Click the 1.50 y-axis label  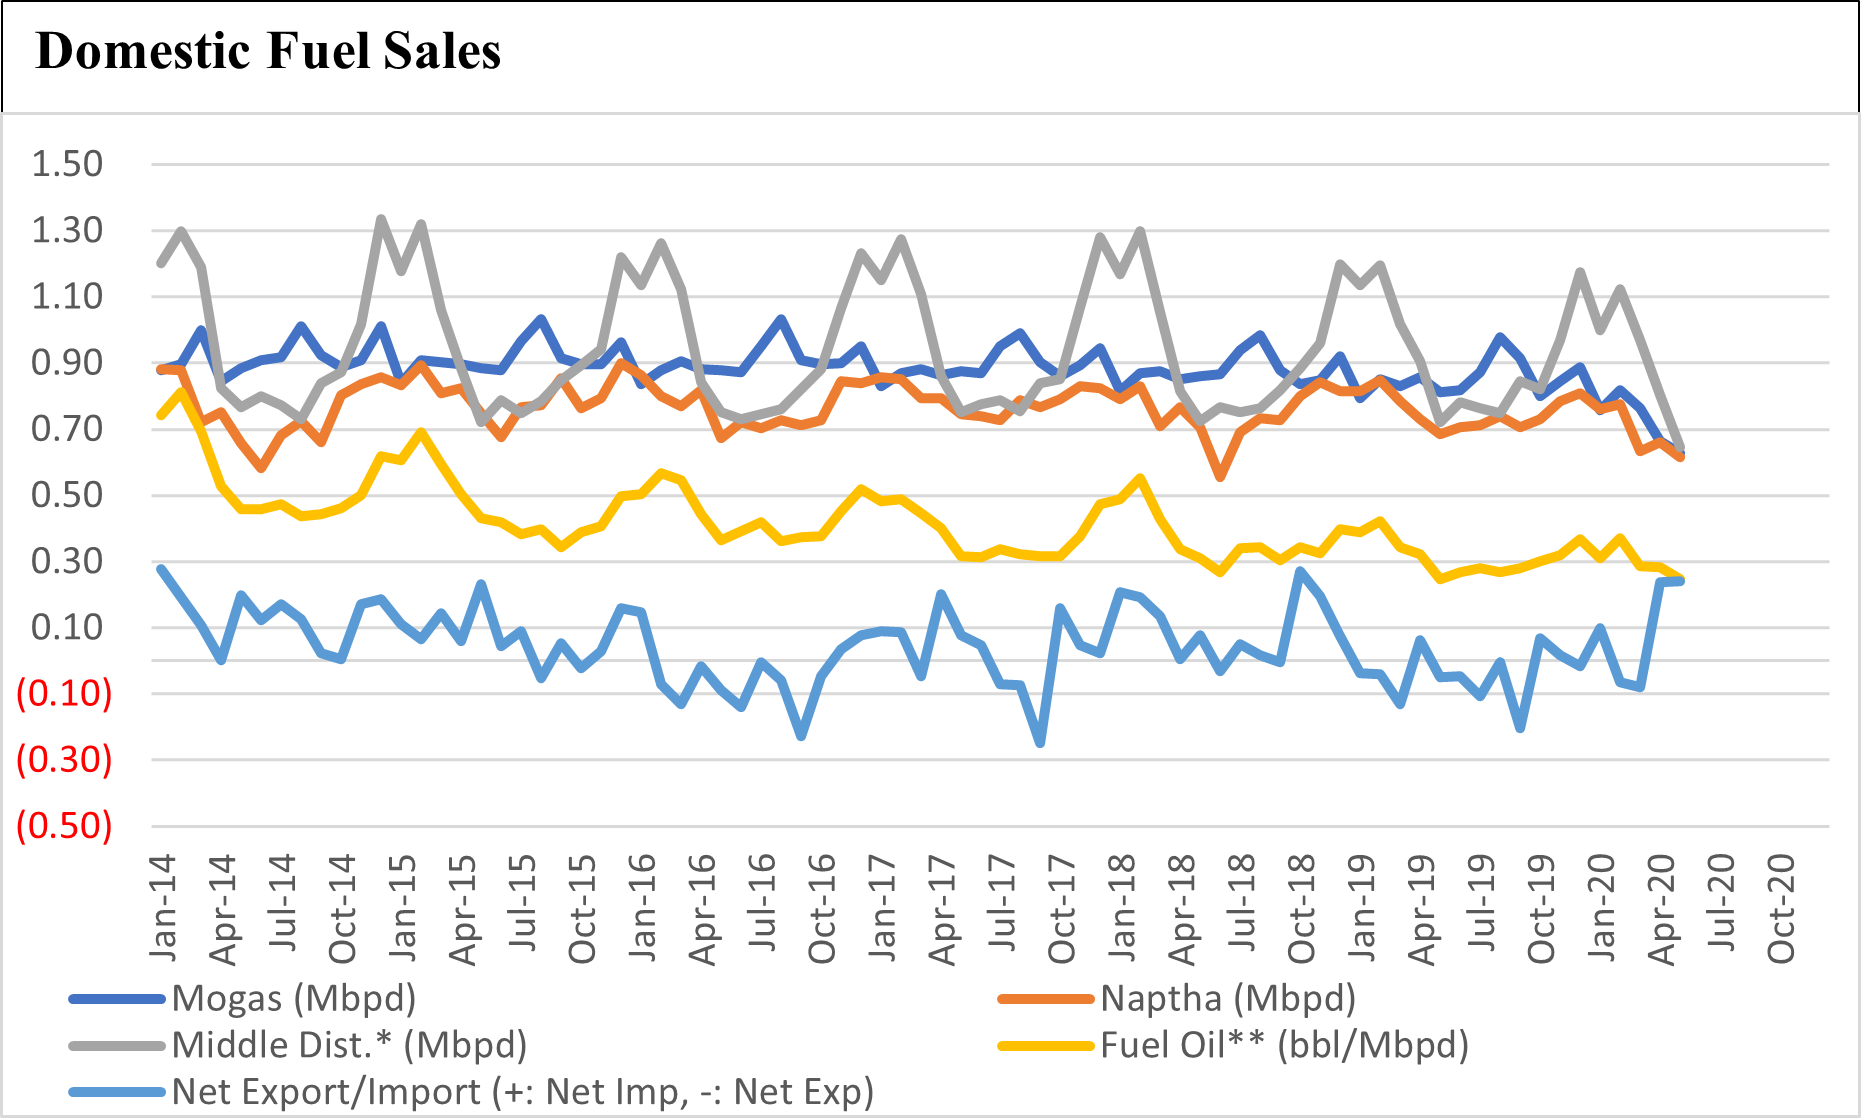(67, 164)
